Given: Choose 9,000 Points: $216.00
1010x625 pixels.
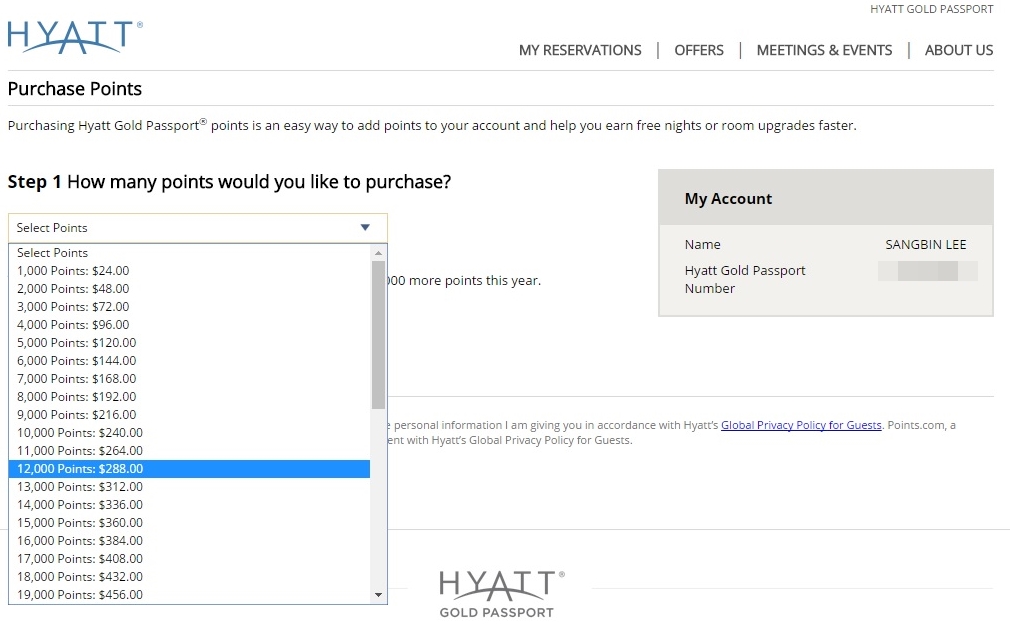Looking at the screenshot, I should (189, 415).
